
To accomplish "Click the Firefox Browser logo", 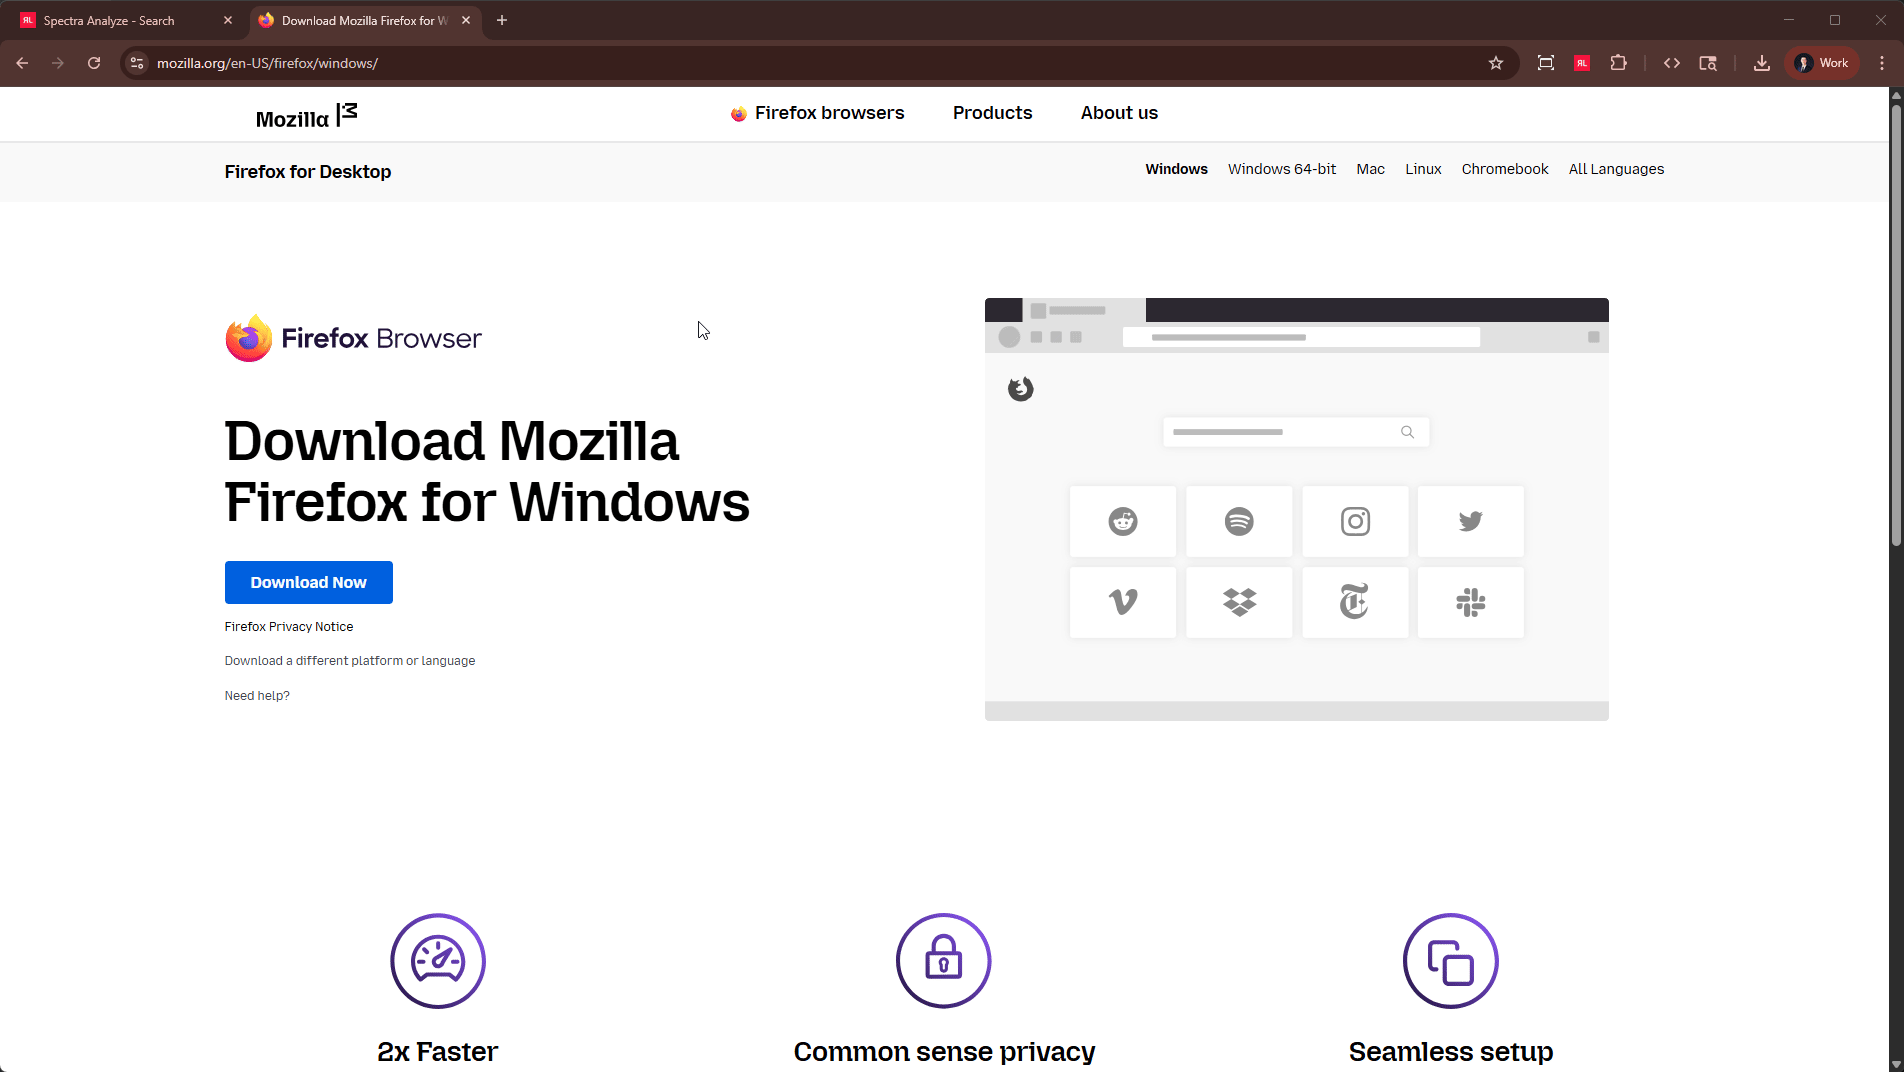I will (353, 338).
